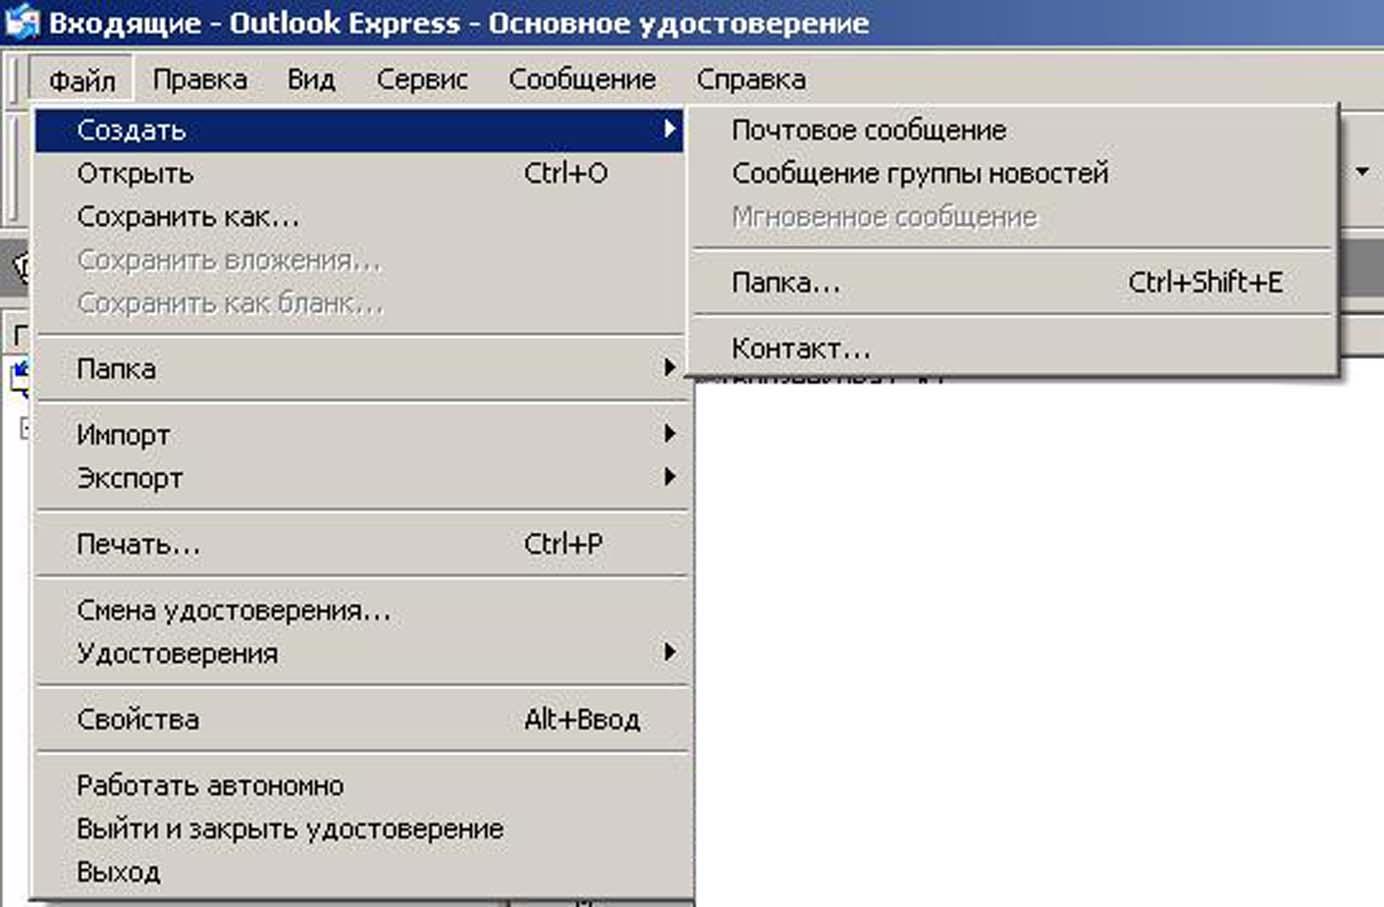Choose Сохранить как... entry
Image resolution: width=1384 pixels, height=907 pixels.
(360, 216)
